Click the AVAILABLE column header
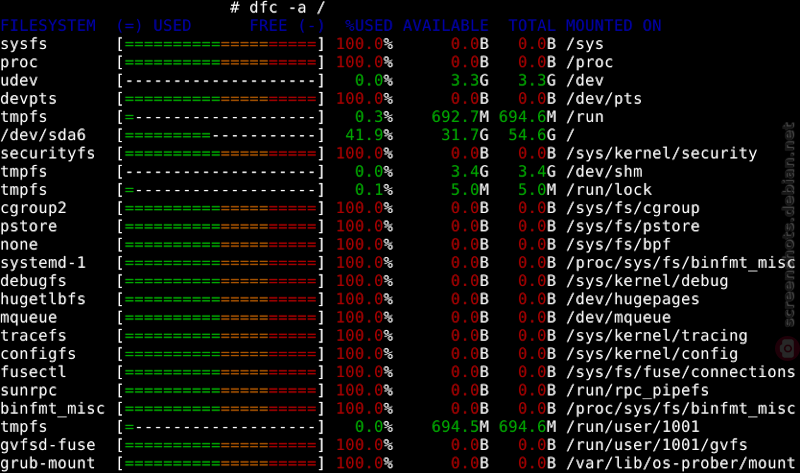The image size is (800, 473). click(x=445, y=26)
